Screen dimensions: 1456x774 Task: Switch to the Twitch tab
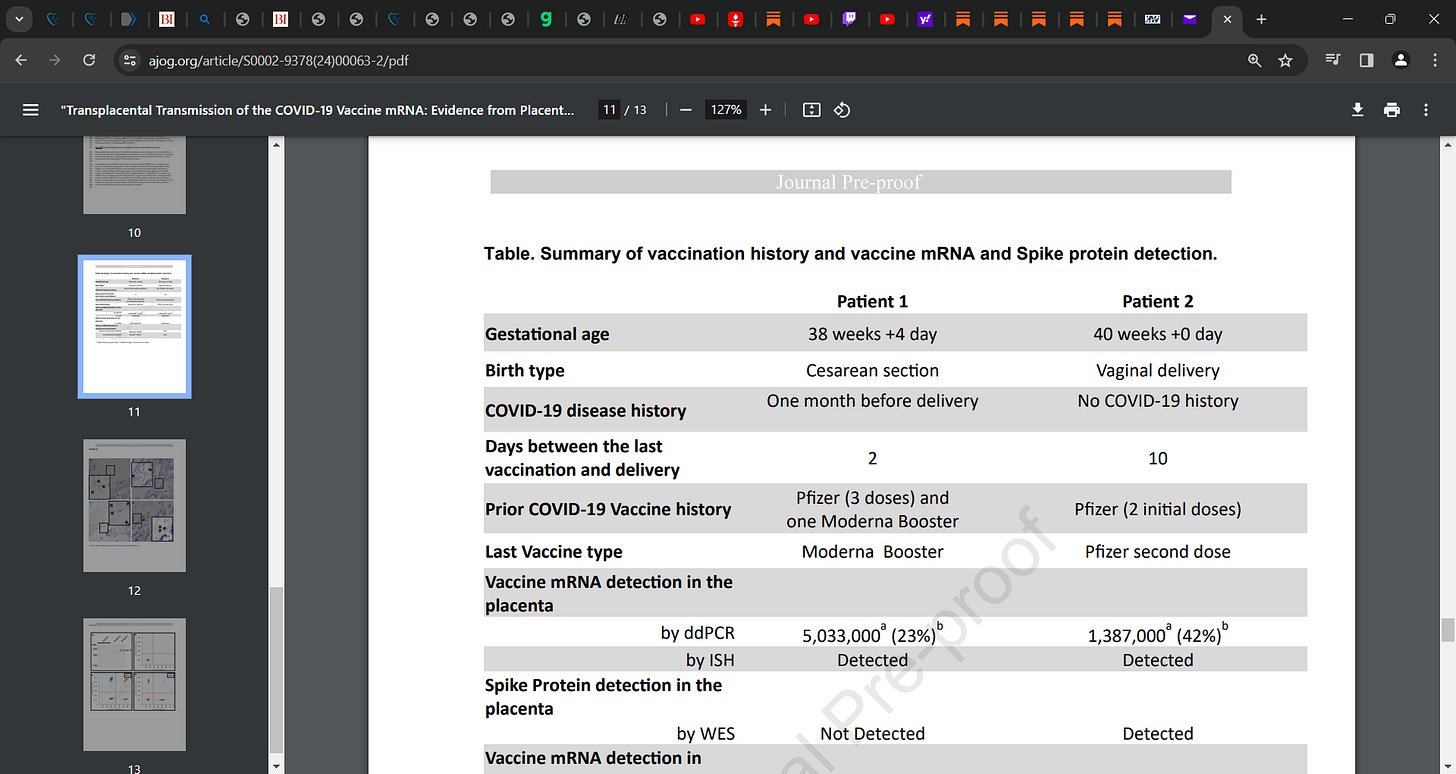click(849, 19)
